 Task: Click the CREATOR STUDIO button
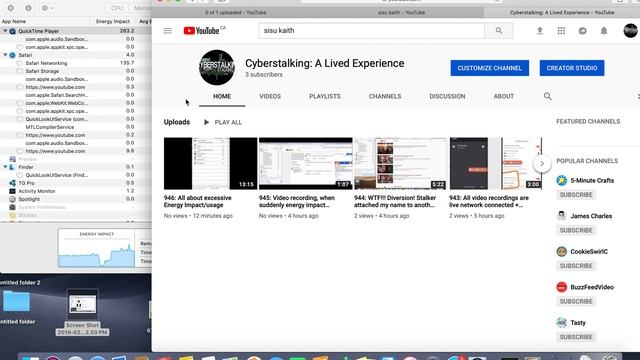click(572, 68)
